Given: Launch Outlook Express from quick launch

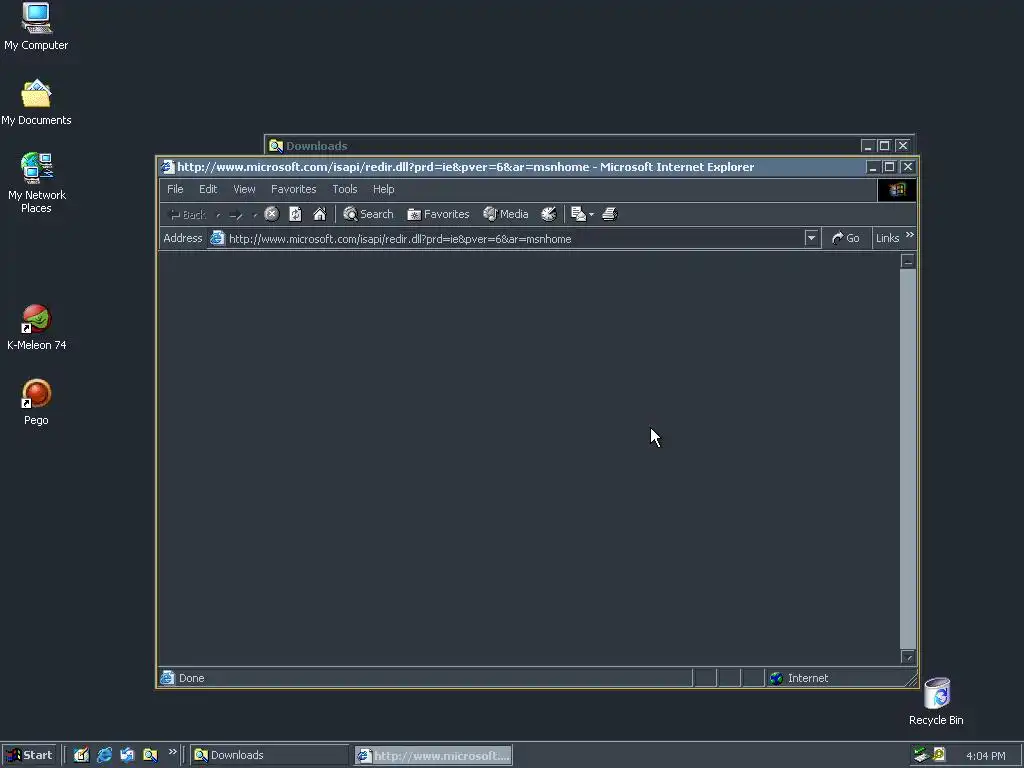Looking at the screenshot, I should (127, 755).
